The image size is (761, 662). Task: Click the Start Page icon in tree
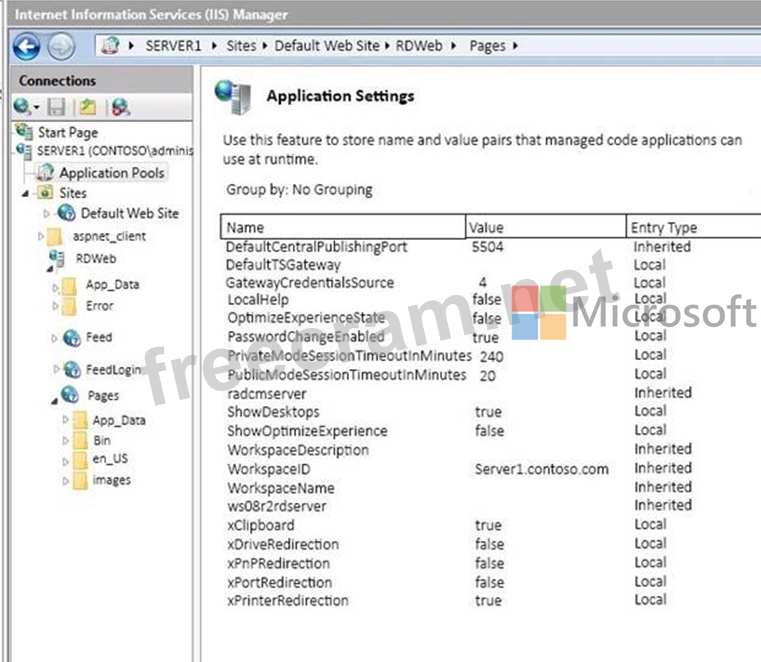click(x=24, y=131)
